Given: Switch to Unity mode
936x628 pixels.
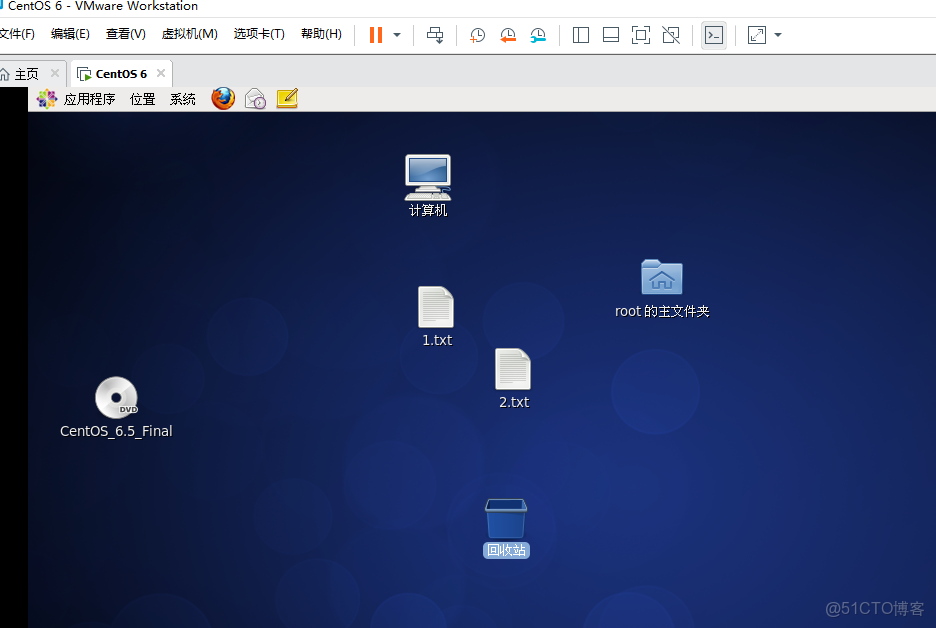Looking at the screenshot, I should (671, 35).
